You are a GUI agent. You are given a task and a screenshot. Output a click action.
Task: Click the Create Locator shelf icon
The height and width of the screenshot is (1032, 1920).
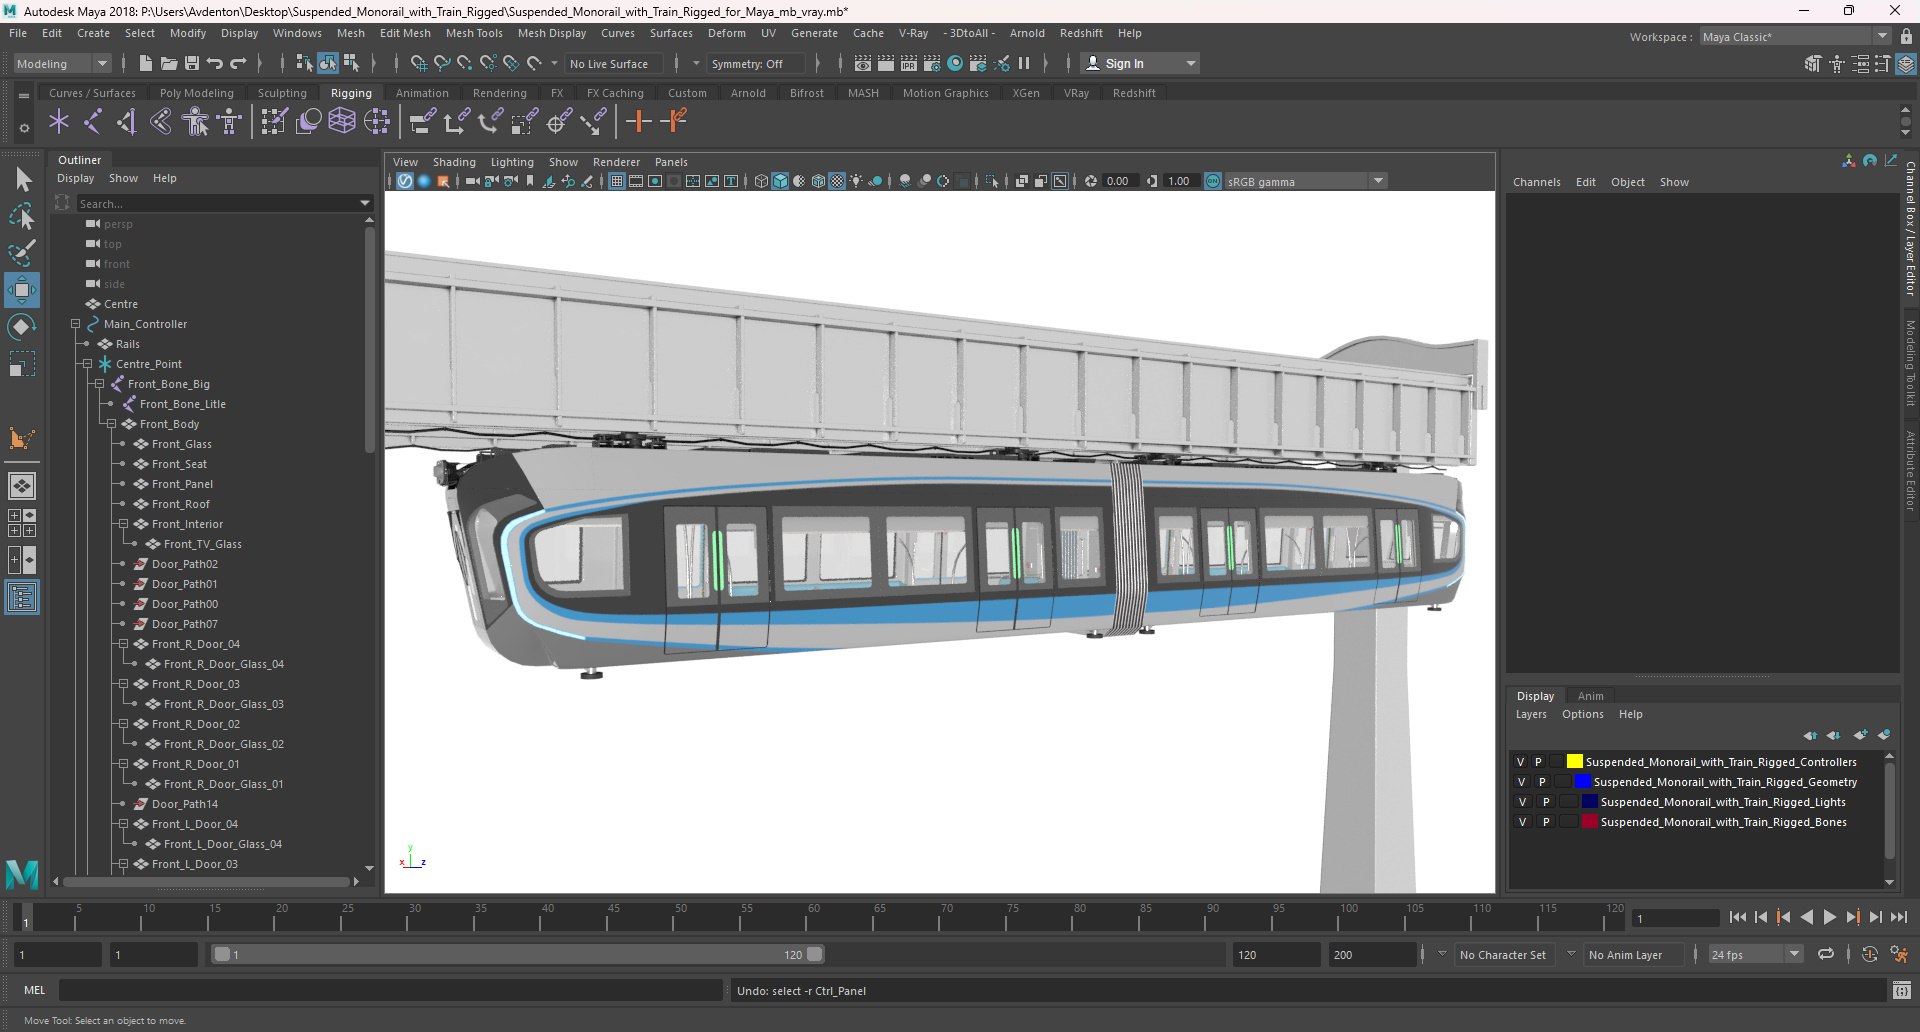(59, 123)
